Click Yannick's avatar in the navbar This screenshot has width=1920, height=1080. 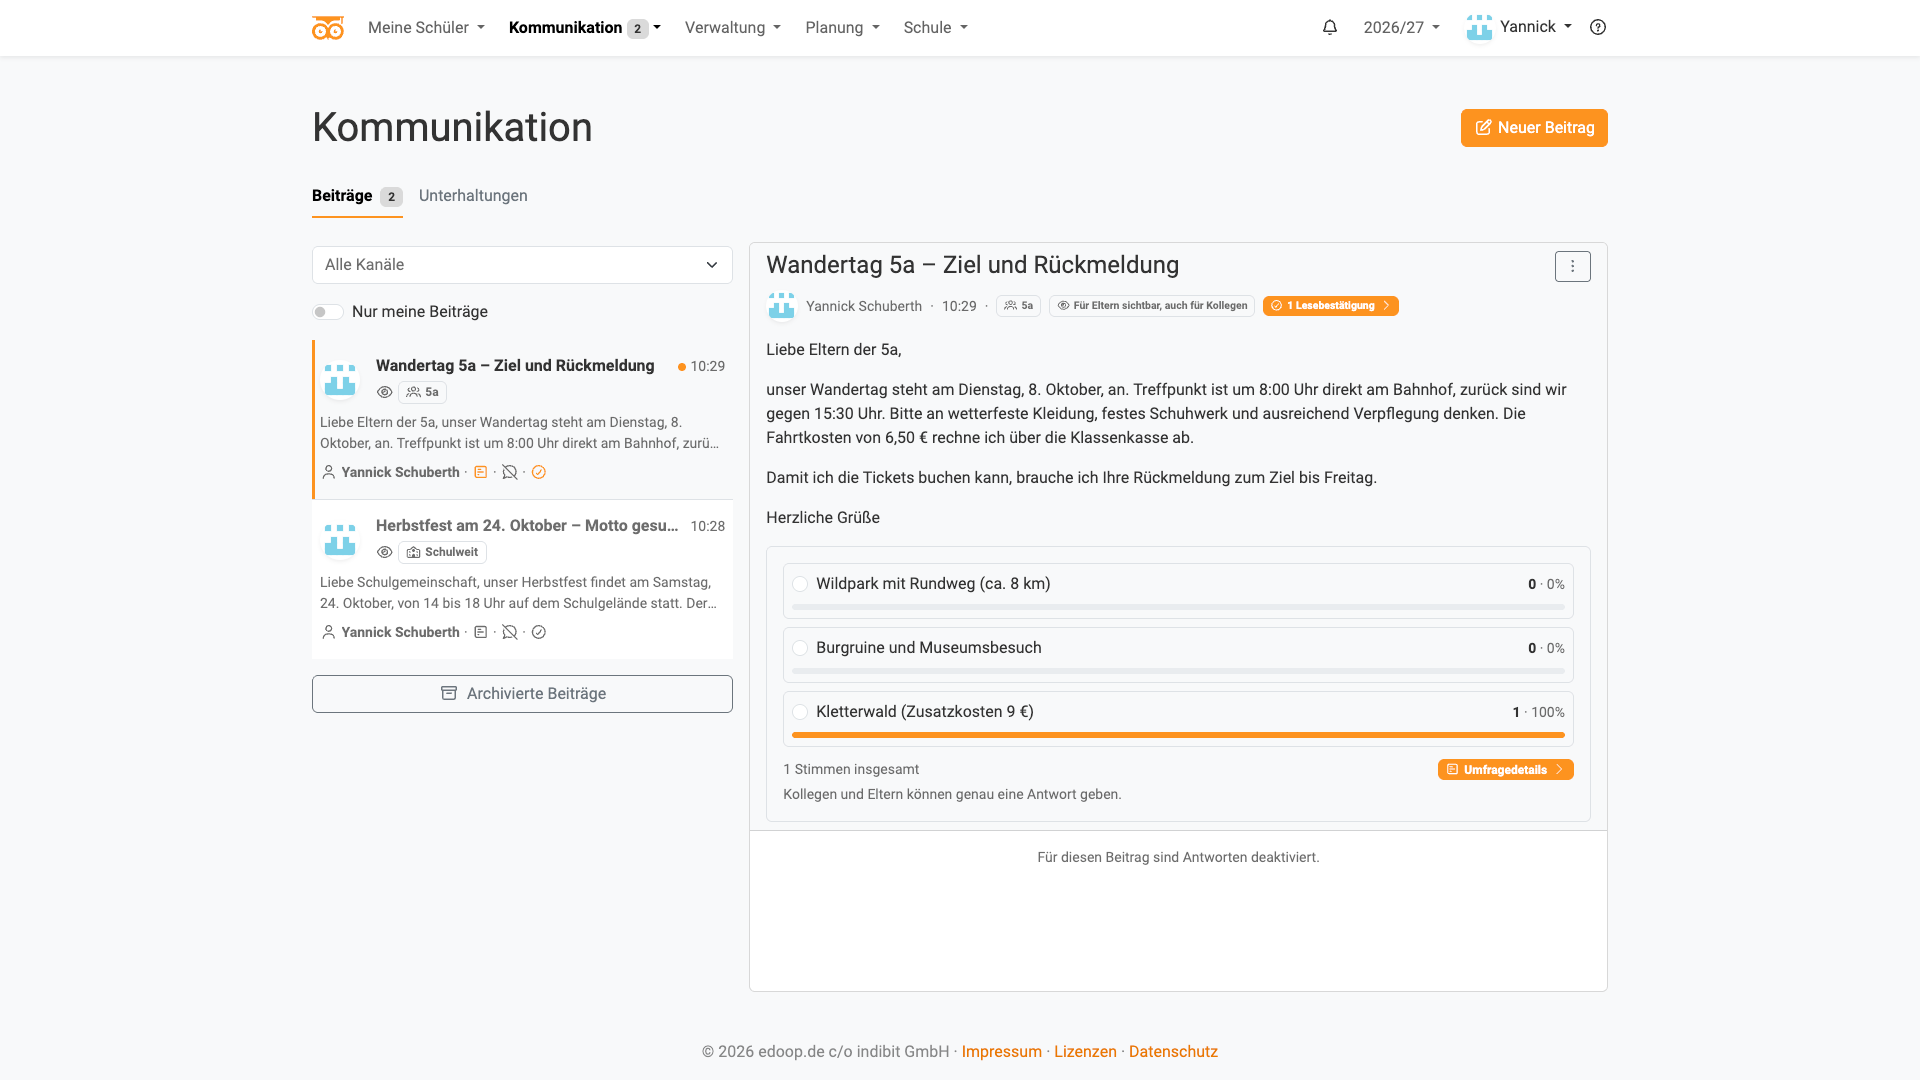(x=1479, y=27)
